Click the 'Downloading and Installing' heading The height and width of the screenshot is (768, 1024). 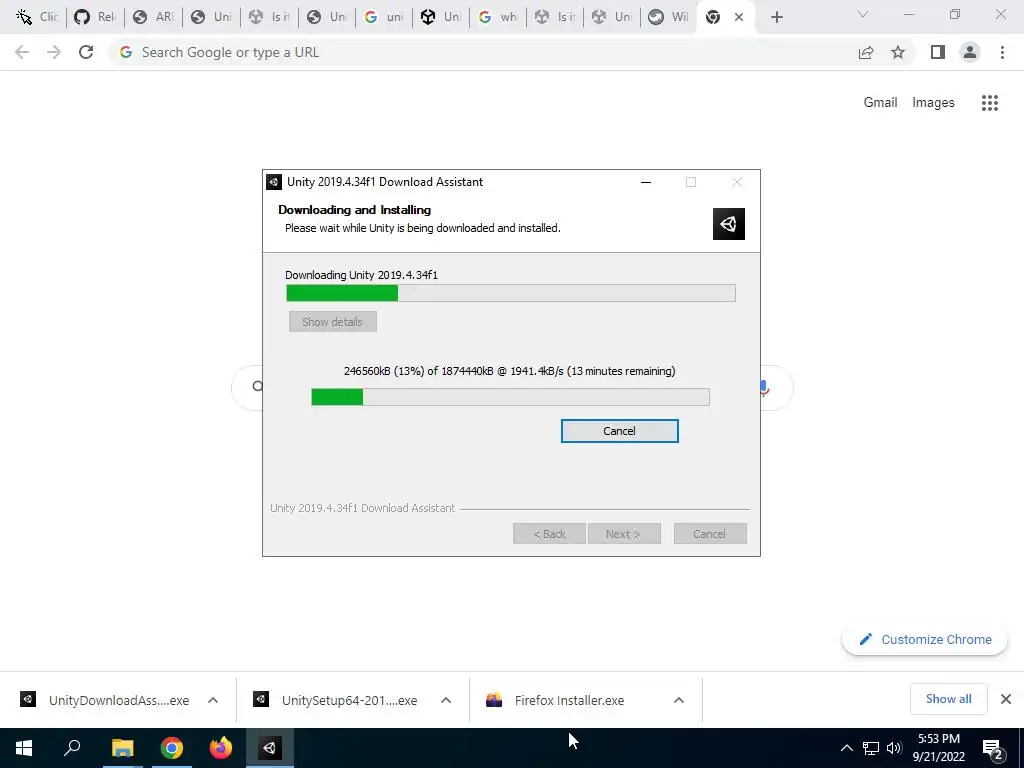click(355, 210)
